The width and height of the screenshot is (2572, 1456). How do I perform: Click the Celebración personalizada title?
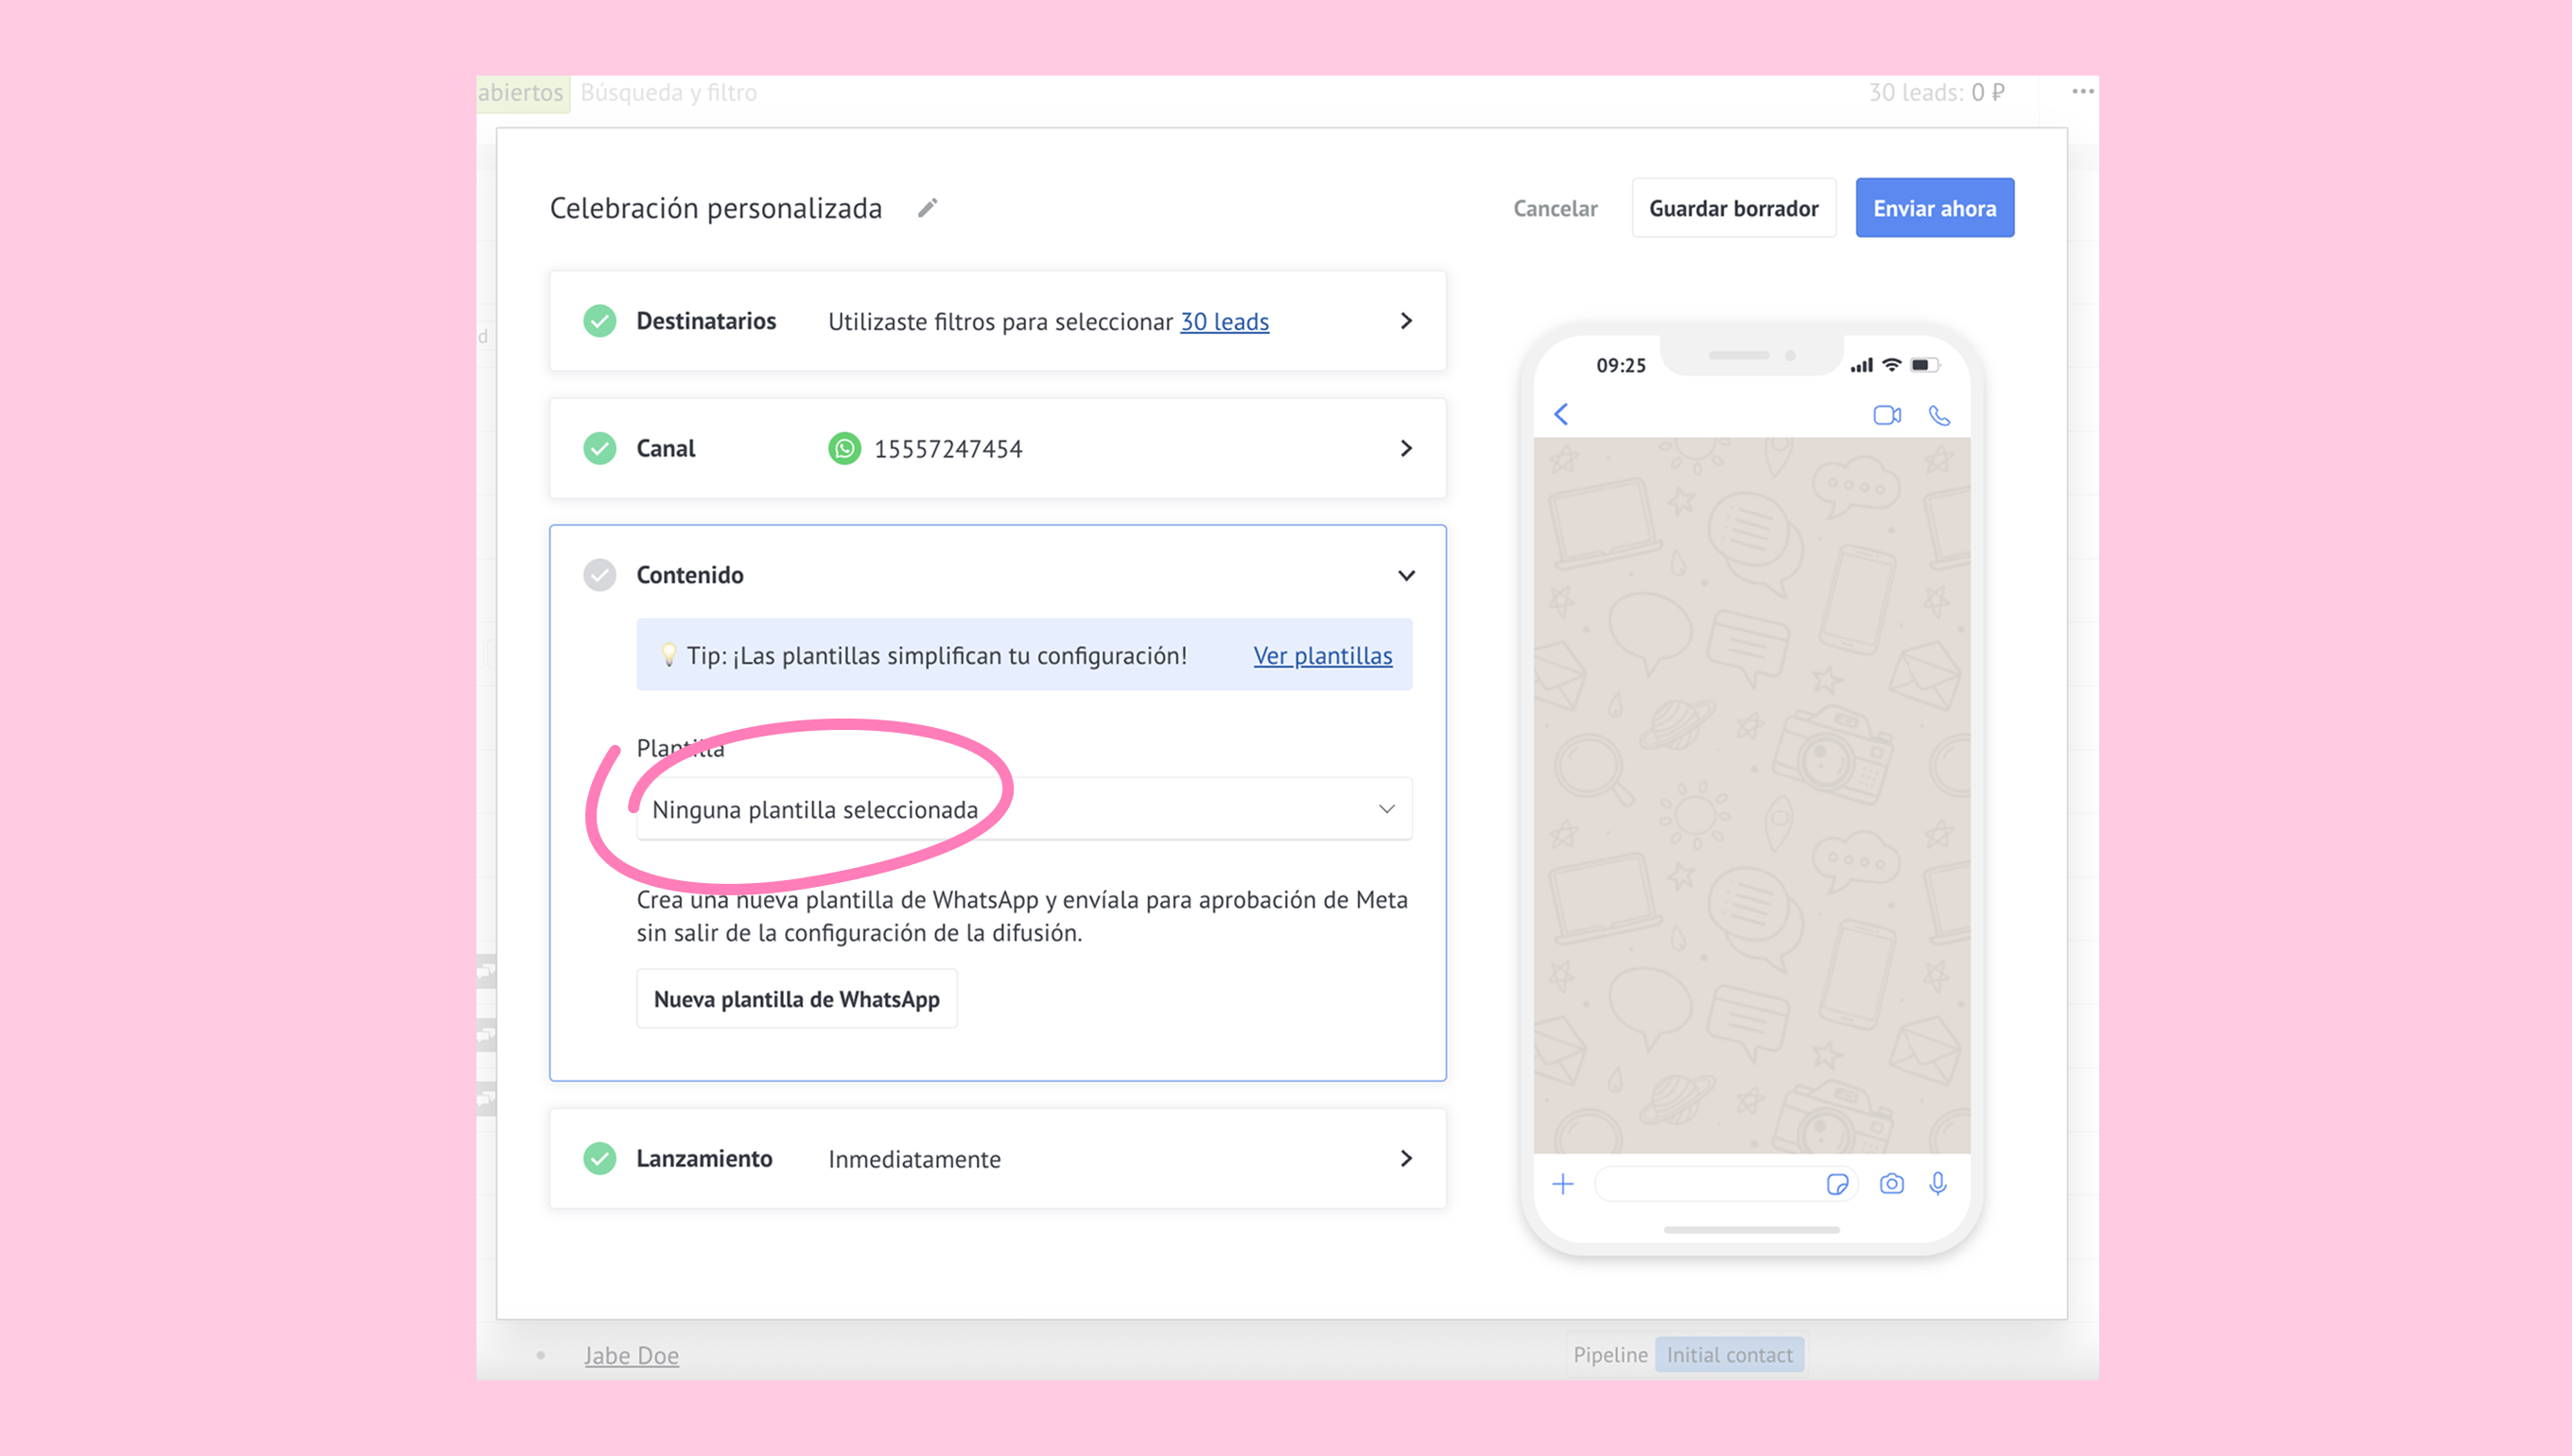click(x=716, y=208)
